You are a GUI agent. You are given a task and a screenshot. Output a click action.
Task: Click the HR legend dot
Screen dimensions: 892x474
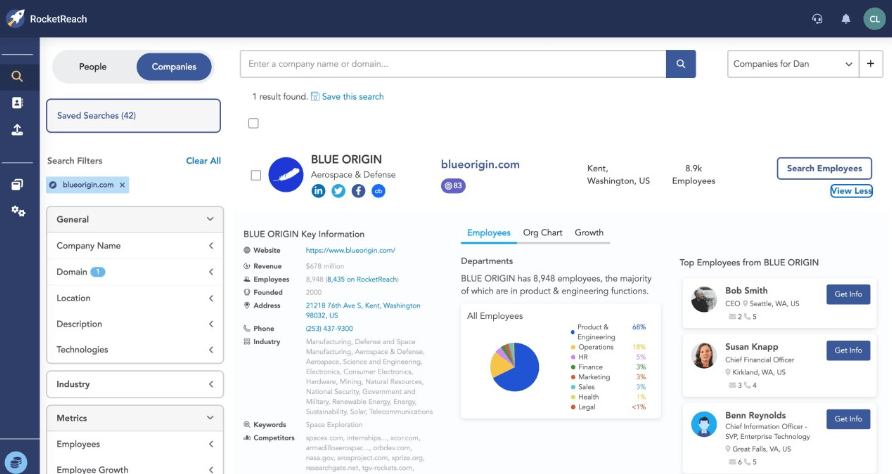[x=573, y=357]
